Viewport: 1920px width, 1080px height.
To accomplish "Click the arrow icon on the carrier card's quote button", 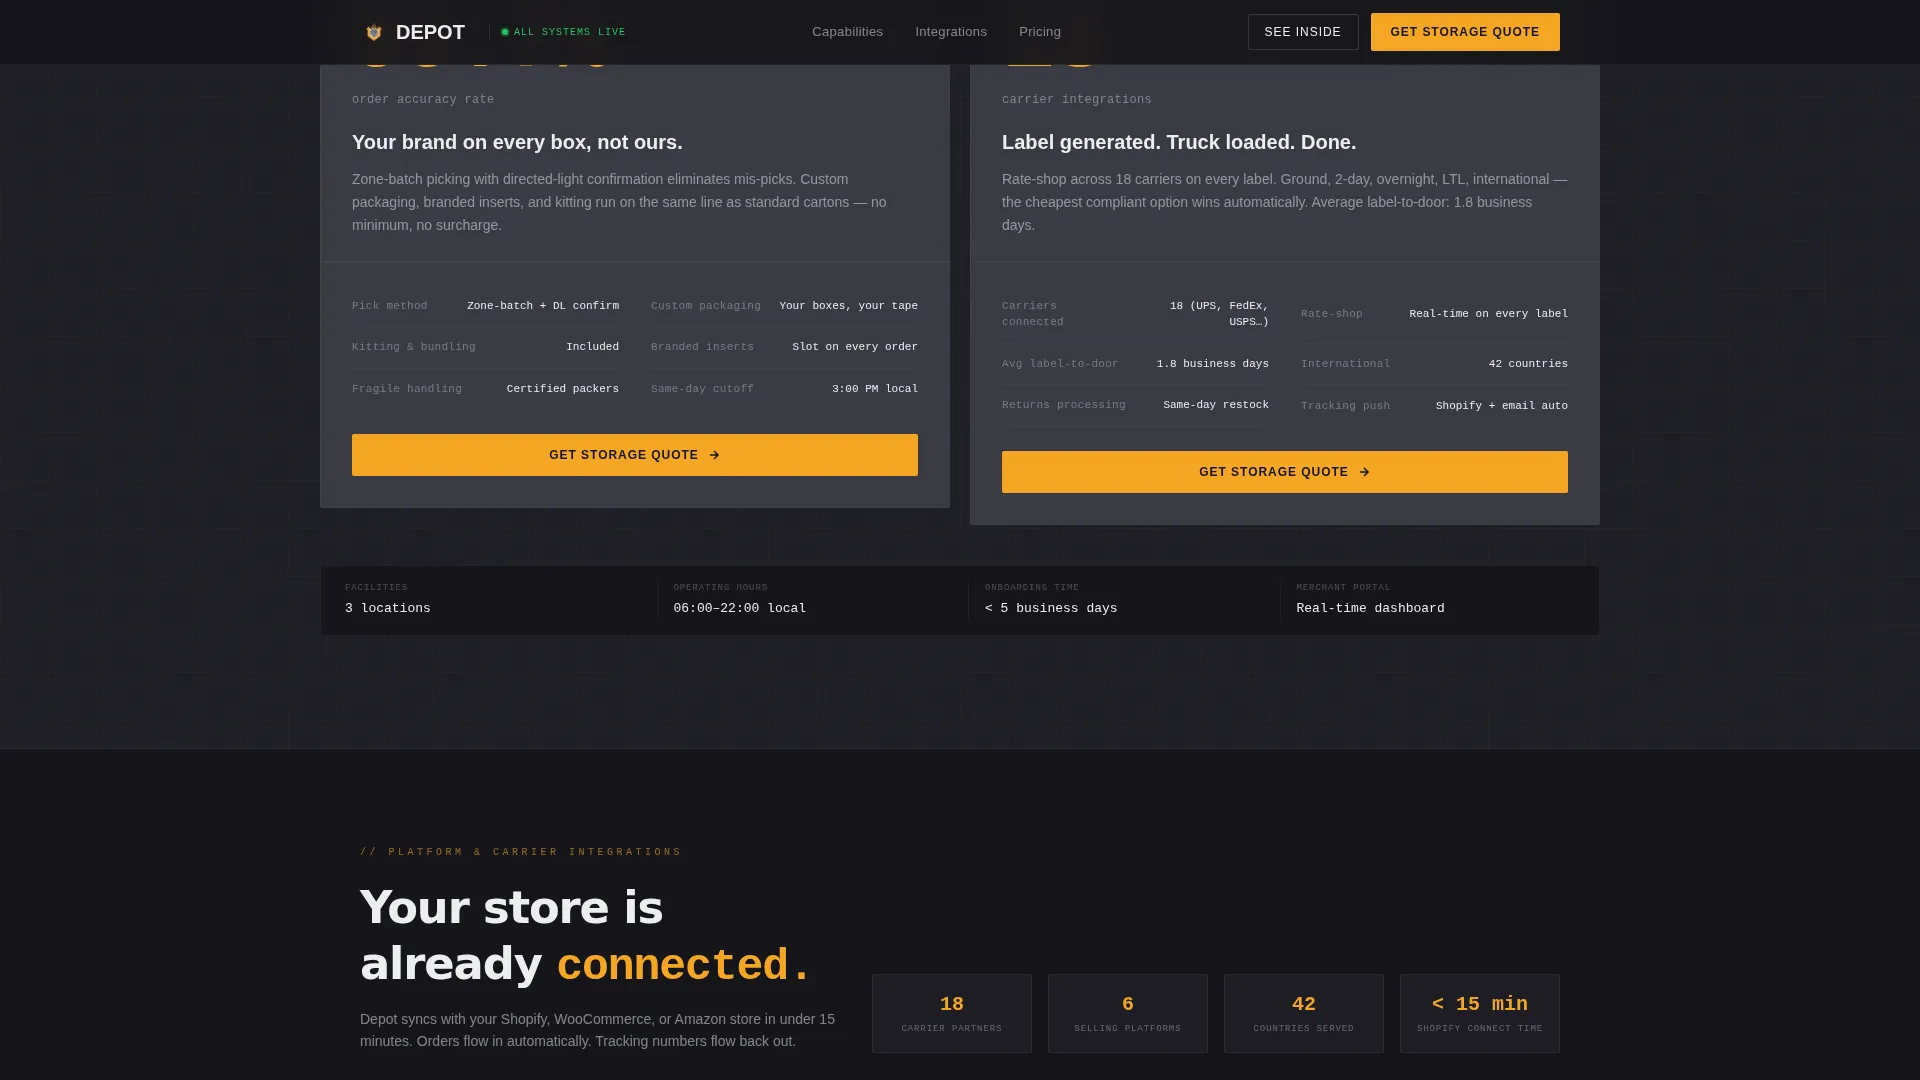I will coord(1364,472).
